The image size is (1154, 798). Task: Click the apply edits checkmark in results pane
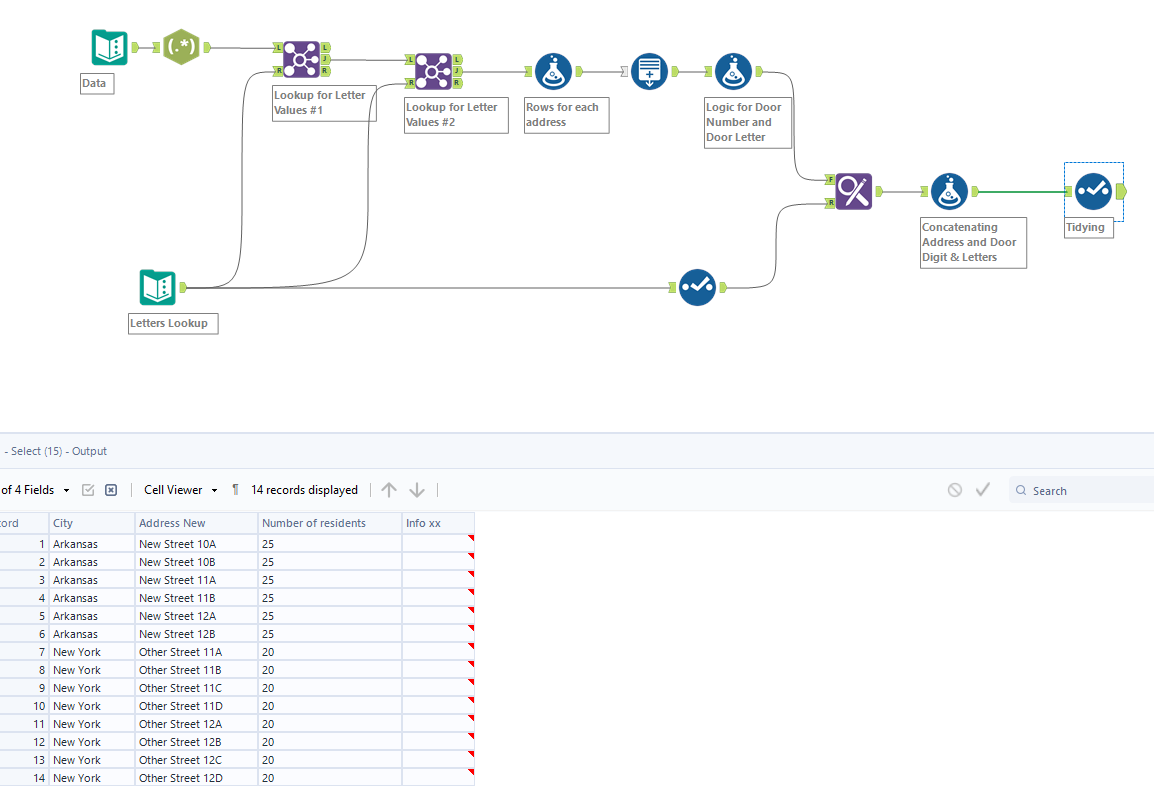(x=983, y=489)
